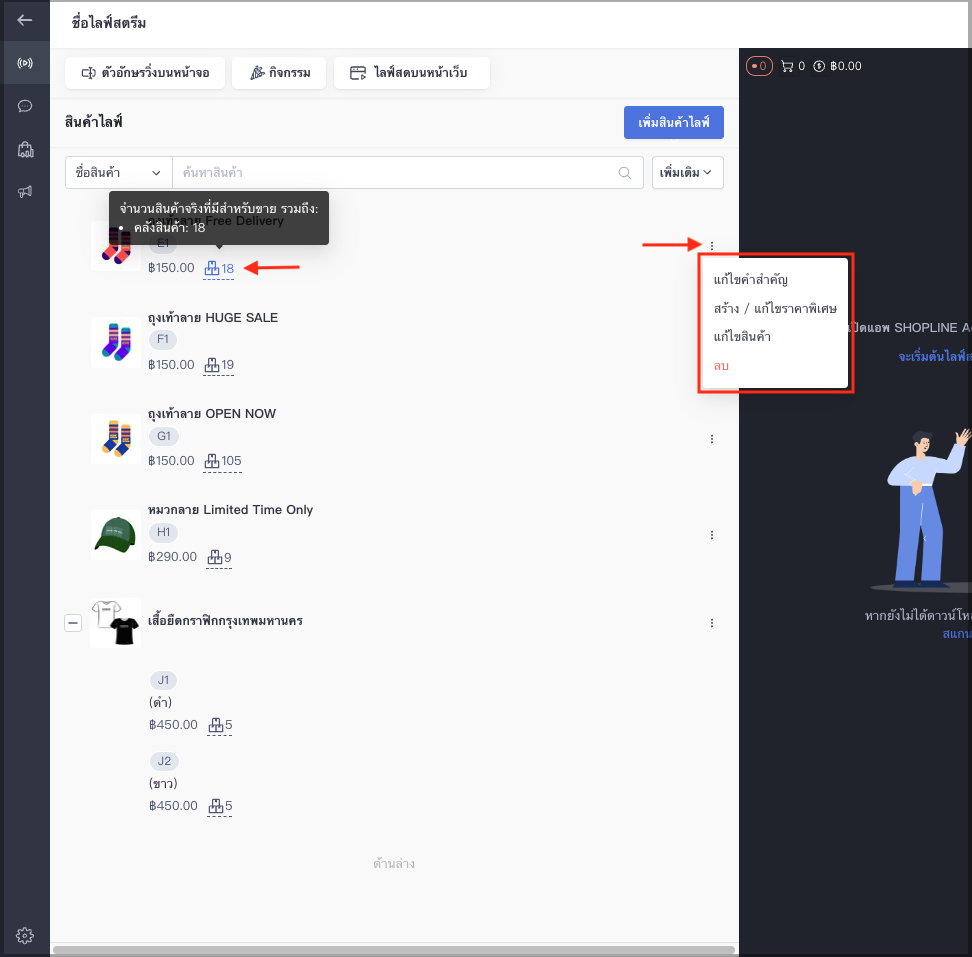
Task: Select แก้ไขคำสำคัญ from the menu
Action: click(751, 280)
